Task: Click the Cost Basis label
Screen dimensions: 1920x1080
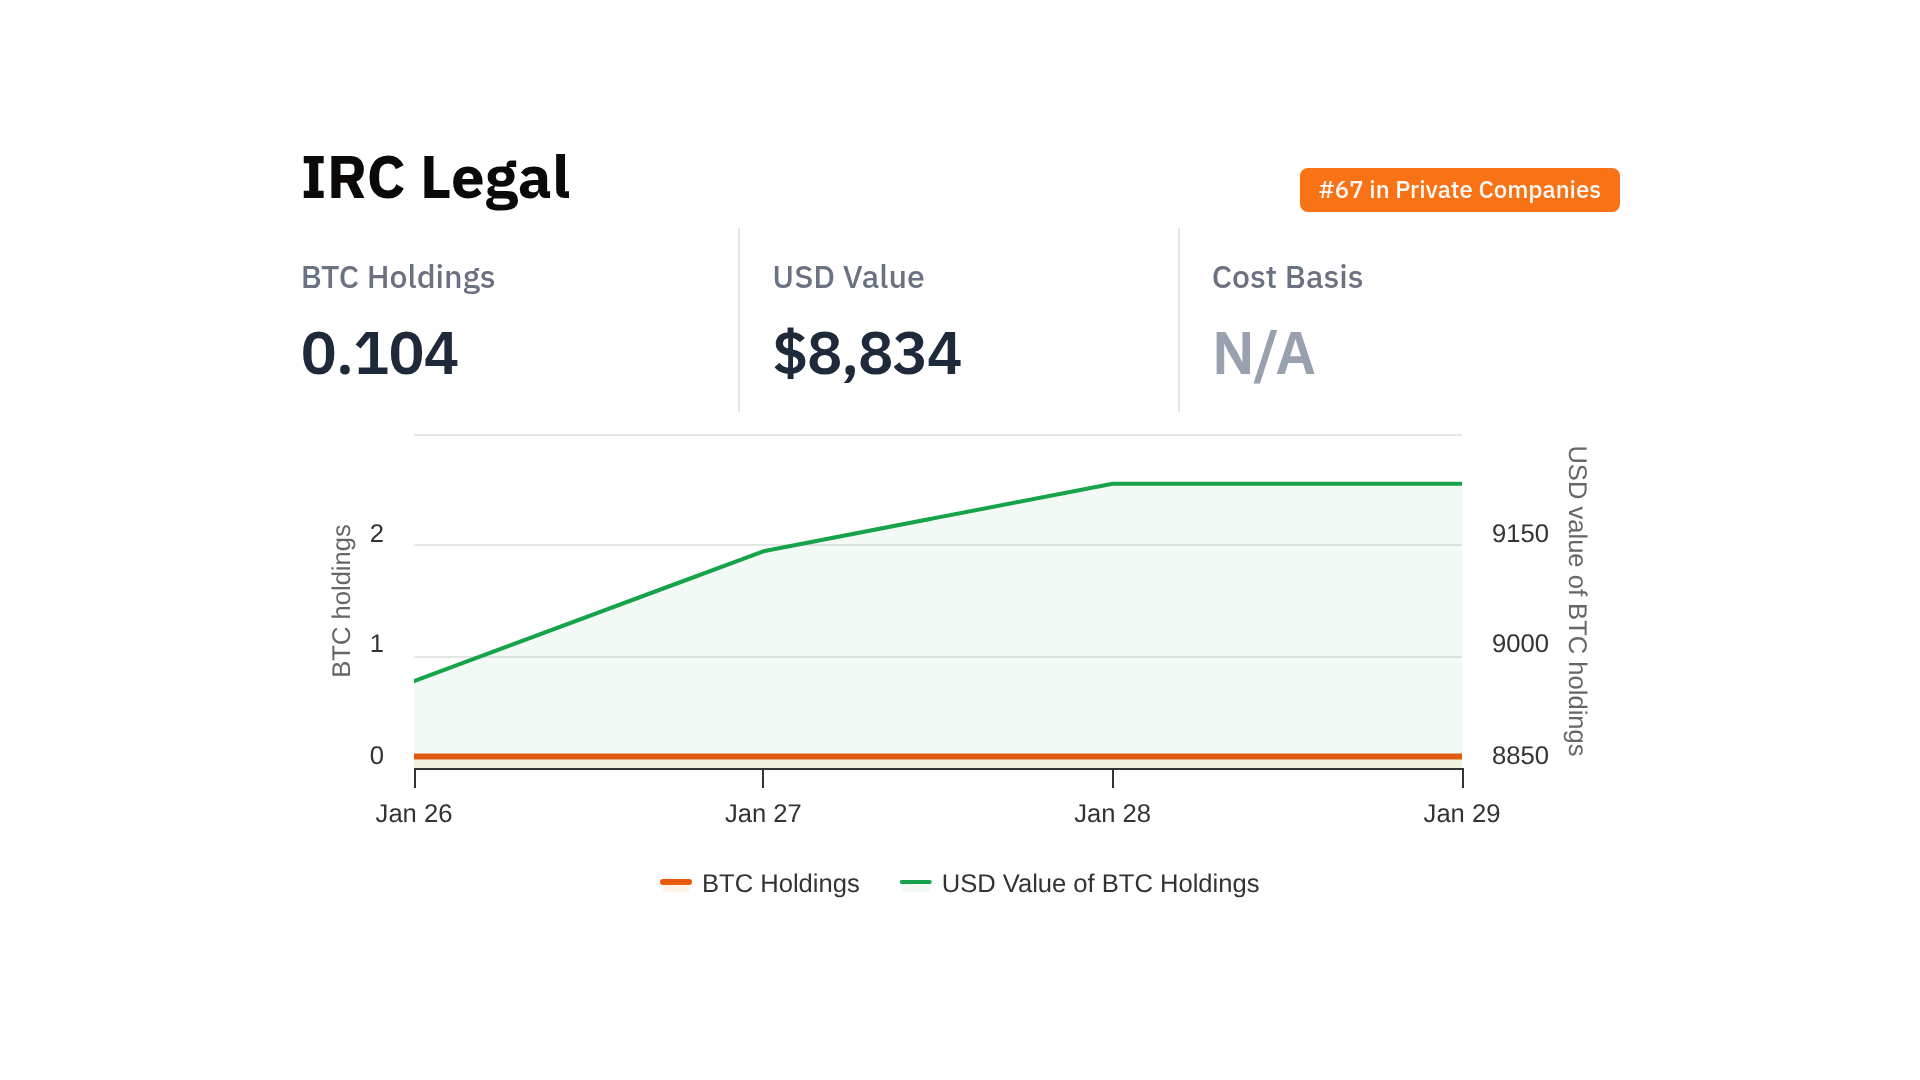Action: (x=1287, y=277)
